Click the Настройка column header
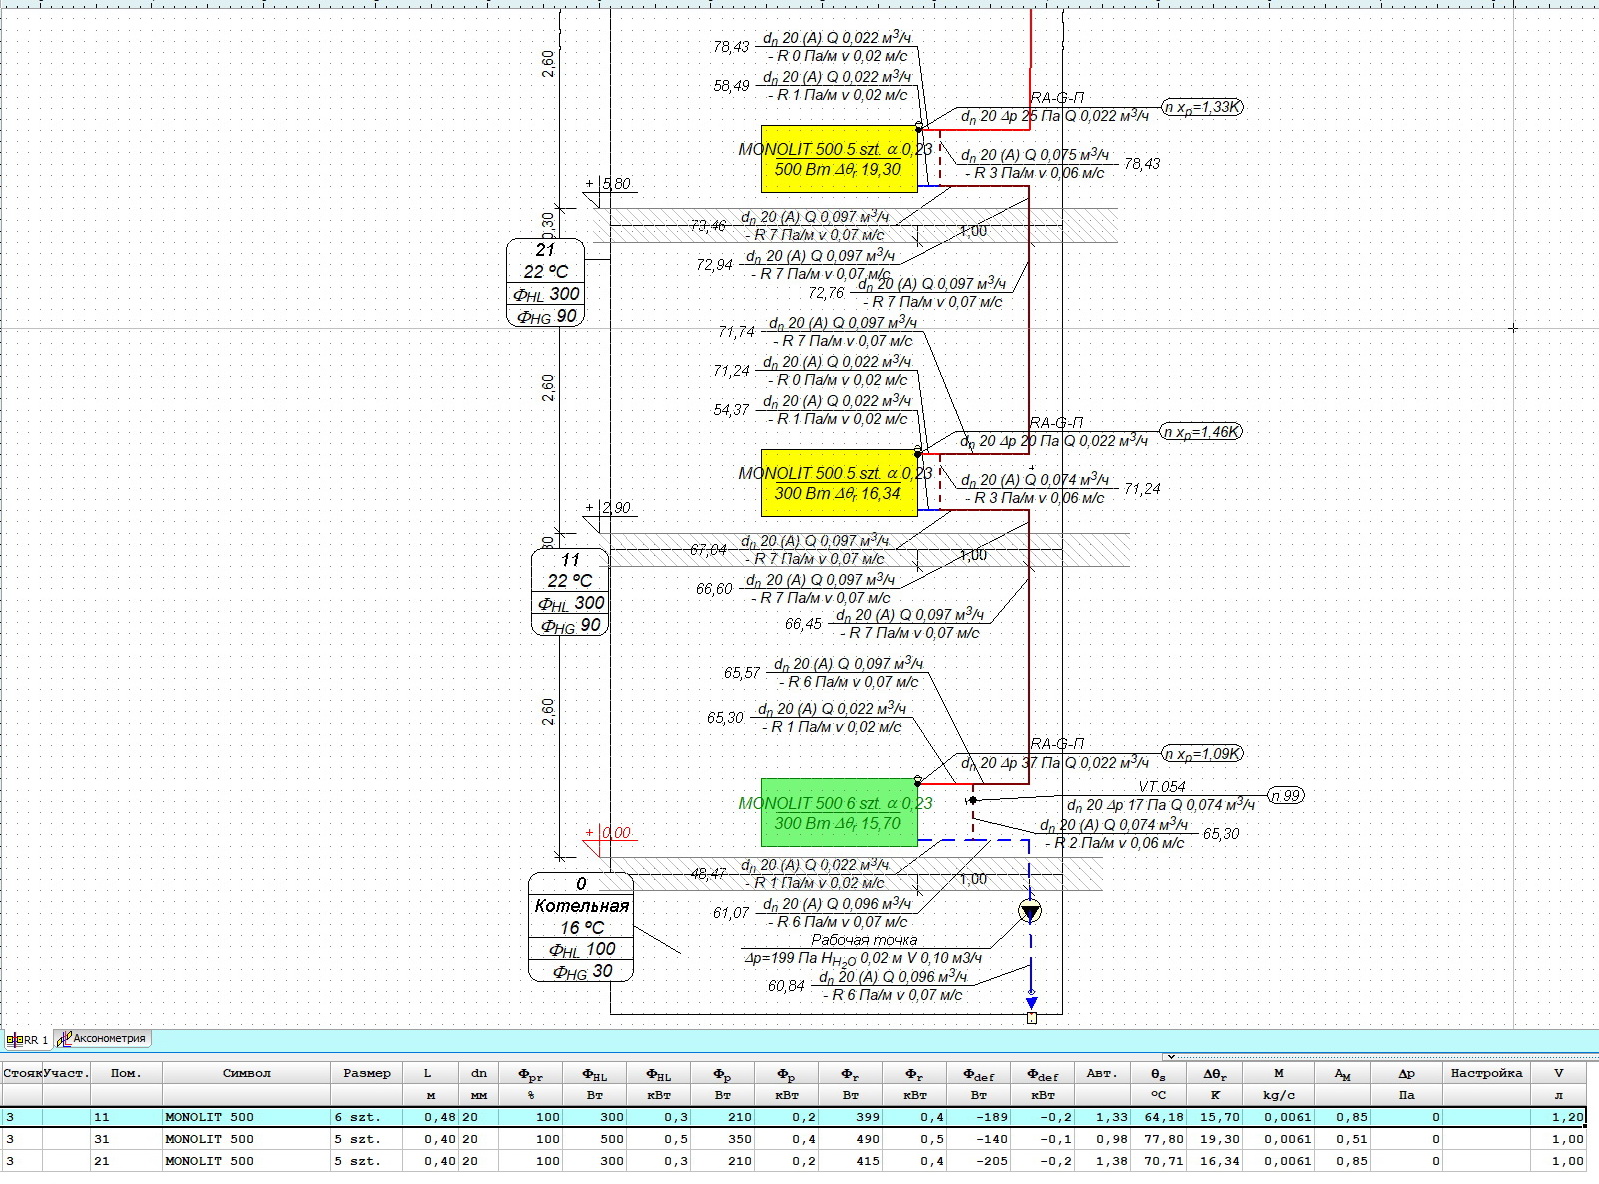This screenshot has width=1599, height=1184. [1486, 1073]
